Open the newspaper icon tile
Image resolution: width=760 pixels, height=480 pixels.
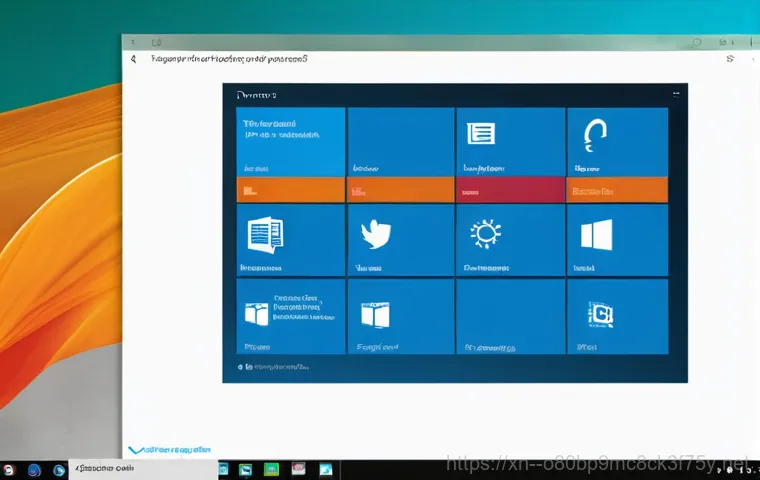pos(265,236)
